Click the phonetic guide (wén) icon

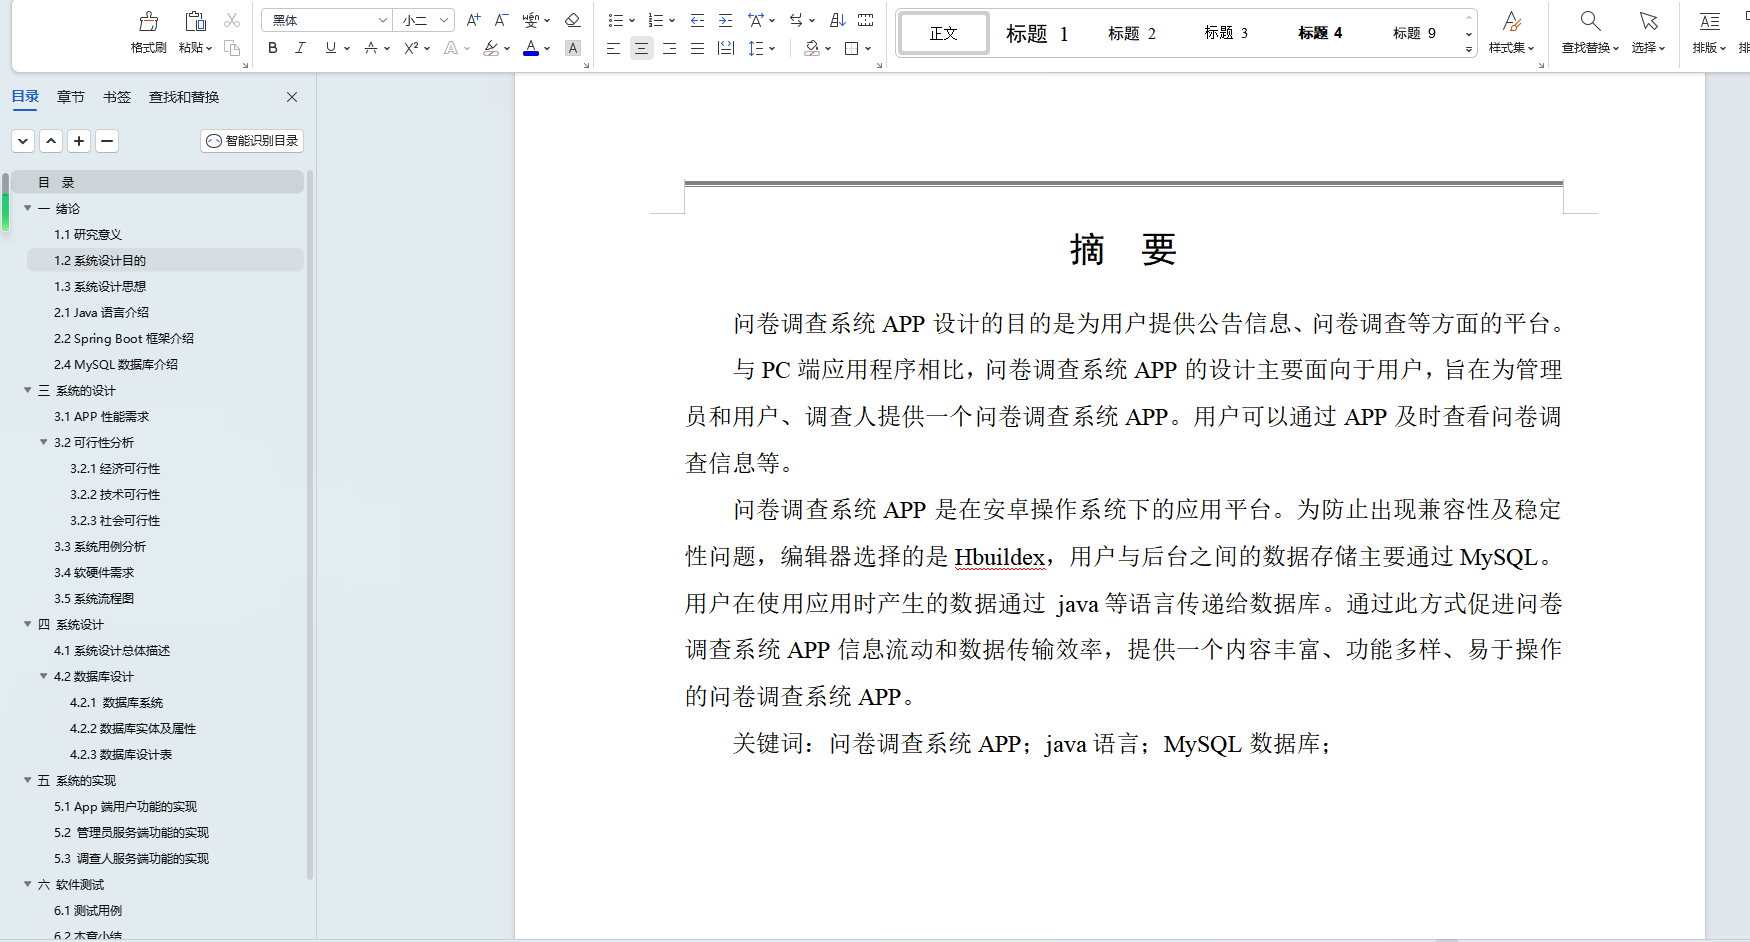coord(531,20)
